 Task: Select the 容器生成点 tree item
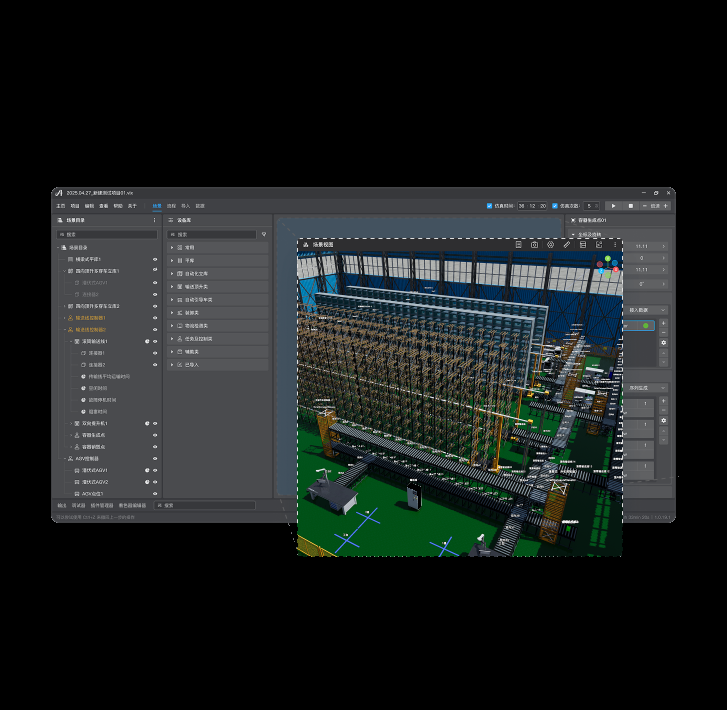[x=94, y=435]
